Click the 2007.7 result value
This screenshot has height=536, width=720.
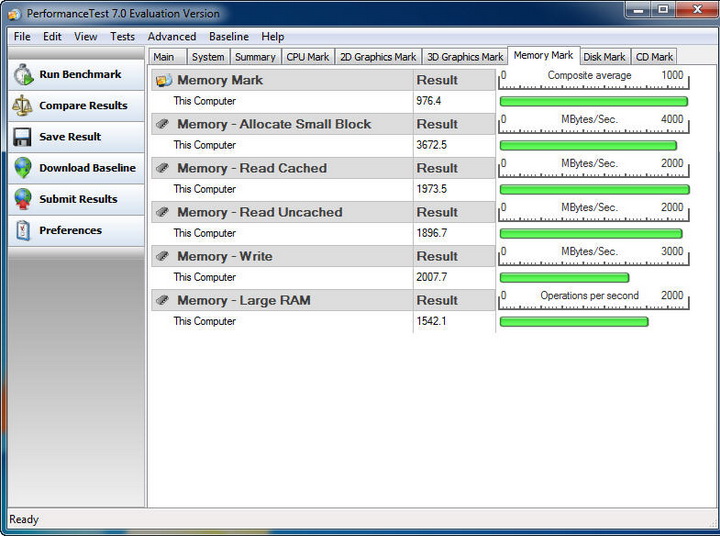tap(431, 277)
